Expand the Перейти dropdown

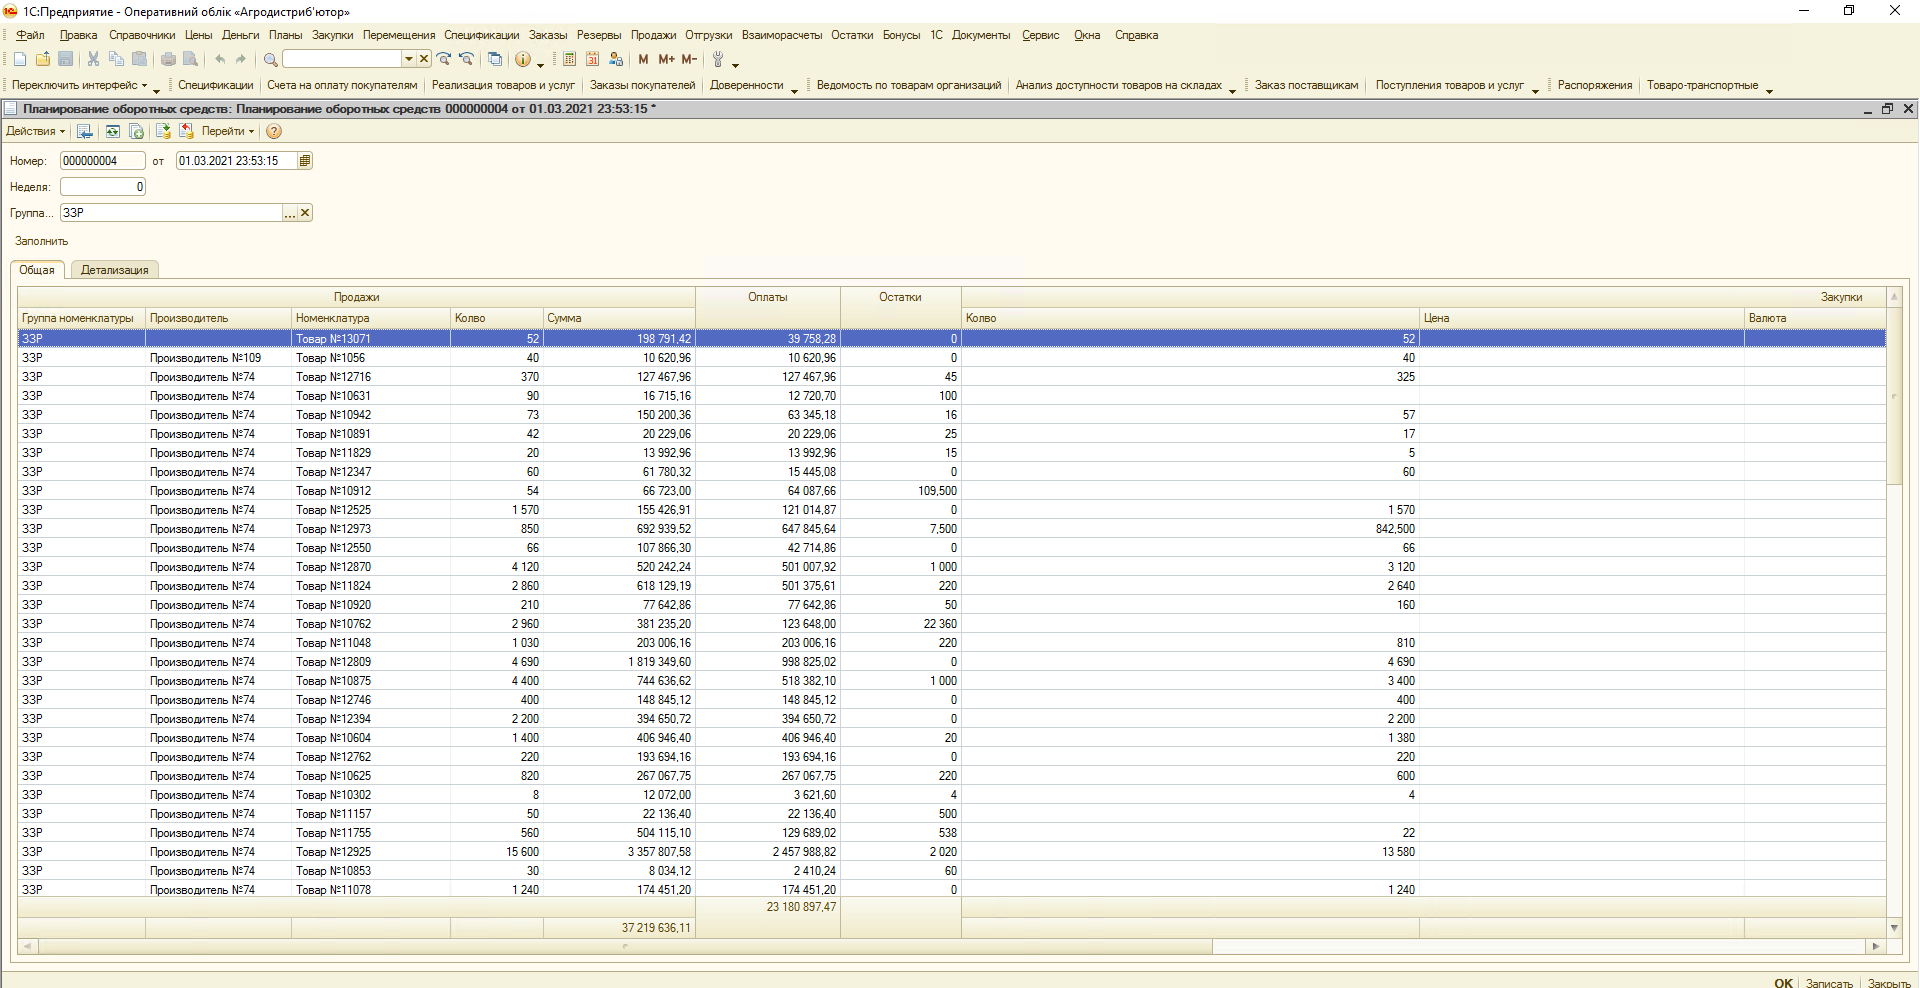click(x=227, y=132)
